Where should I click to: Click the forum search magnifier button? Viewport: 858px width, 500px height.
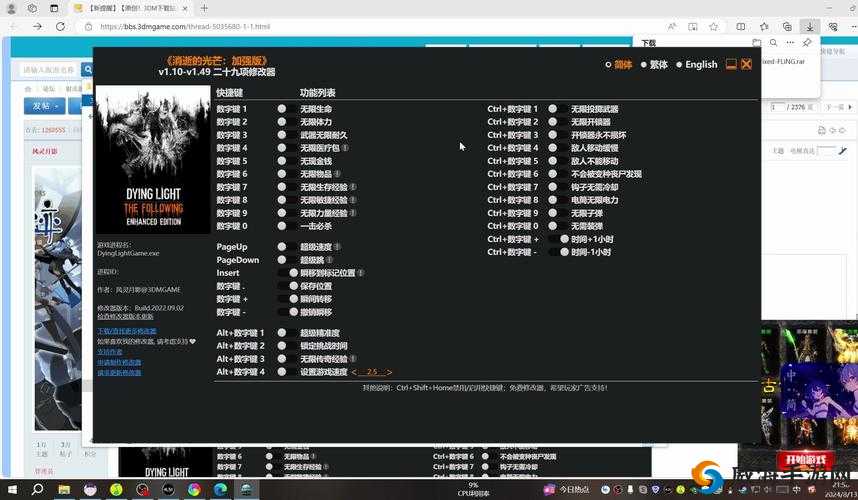click(x=88, y=69)
